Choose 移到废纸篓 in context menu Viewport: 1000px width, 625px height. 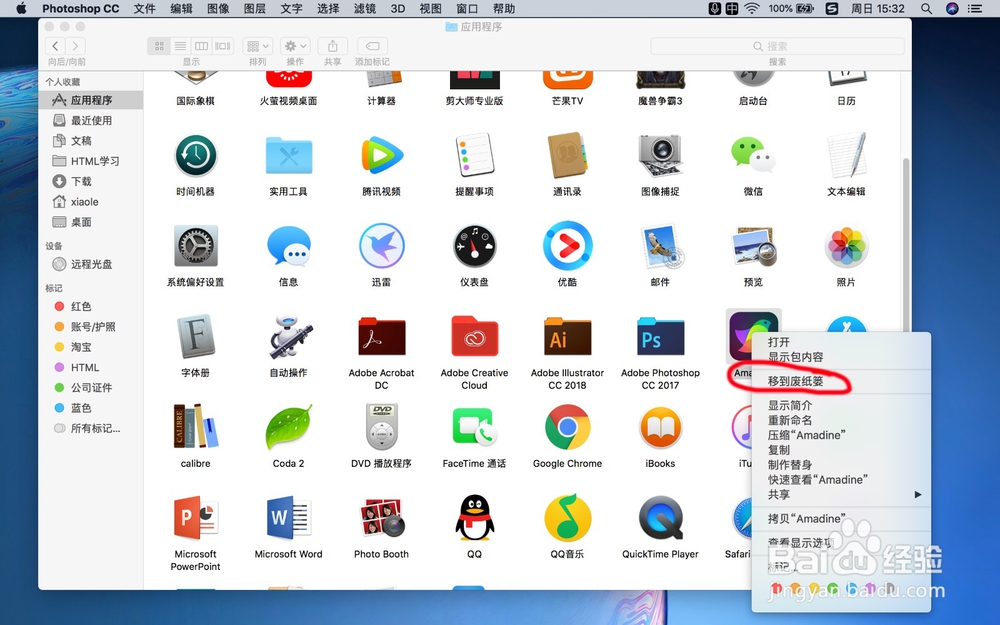(x=795, y=381)
